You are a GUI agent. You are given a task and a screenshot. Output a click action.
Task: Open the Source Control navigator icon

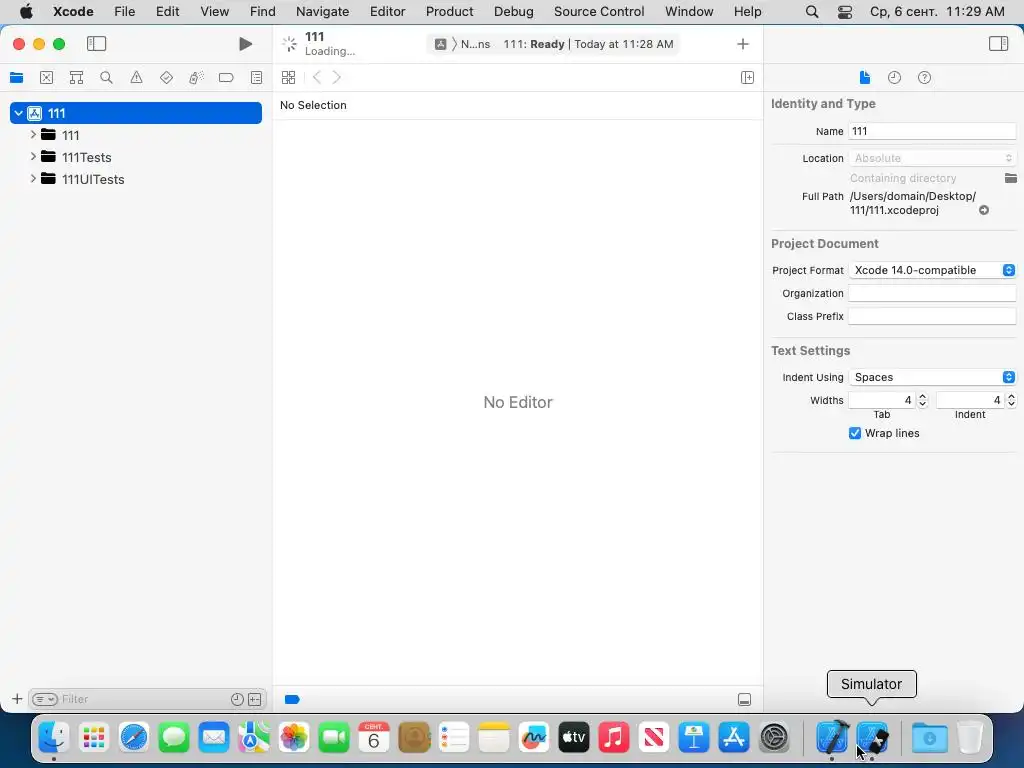tap(46, 78)
